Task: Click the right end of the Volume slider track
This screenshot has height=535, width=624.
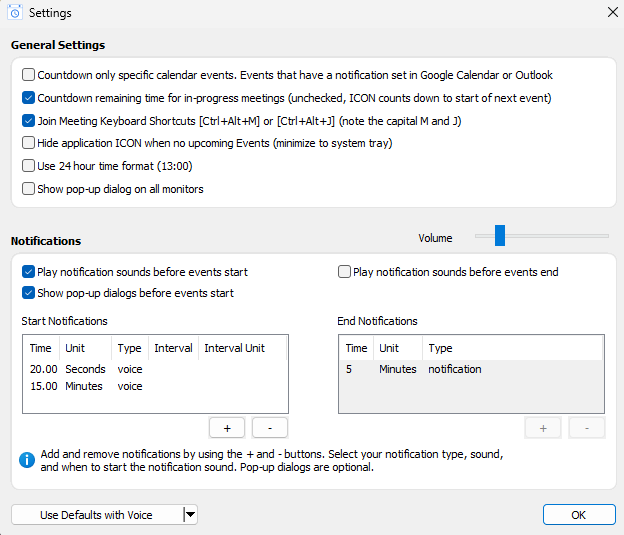Action: (x=607, y=236)
